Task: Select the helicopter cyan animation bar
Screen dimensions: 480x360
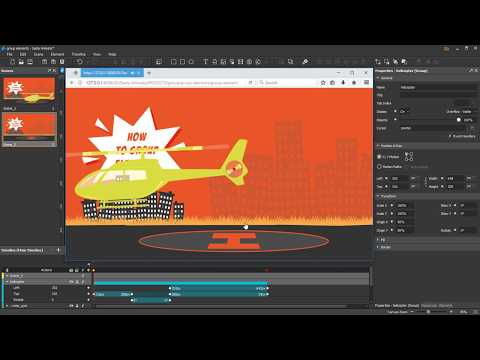Action: pos(181,283)
